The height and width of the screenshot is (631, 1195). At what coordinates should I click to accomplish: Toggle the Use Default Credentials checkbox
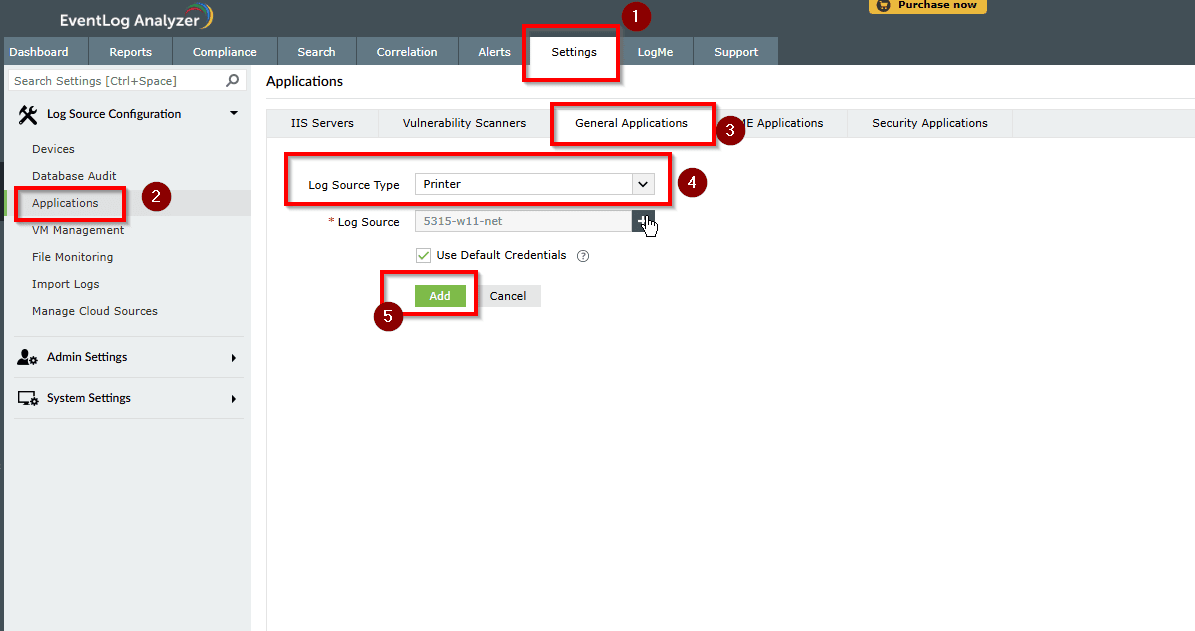424,255
